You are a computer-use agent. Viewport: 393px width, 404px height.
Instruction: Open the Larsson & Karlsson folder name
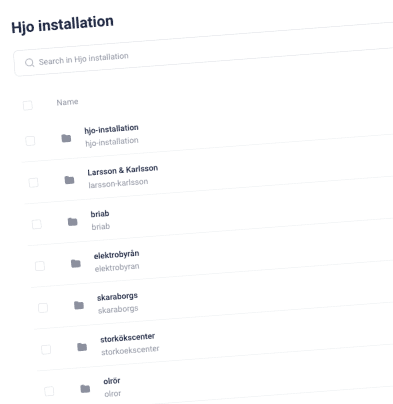click(x=123, y=170)
